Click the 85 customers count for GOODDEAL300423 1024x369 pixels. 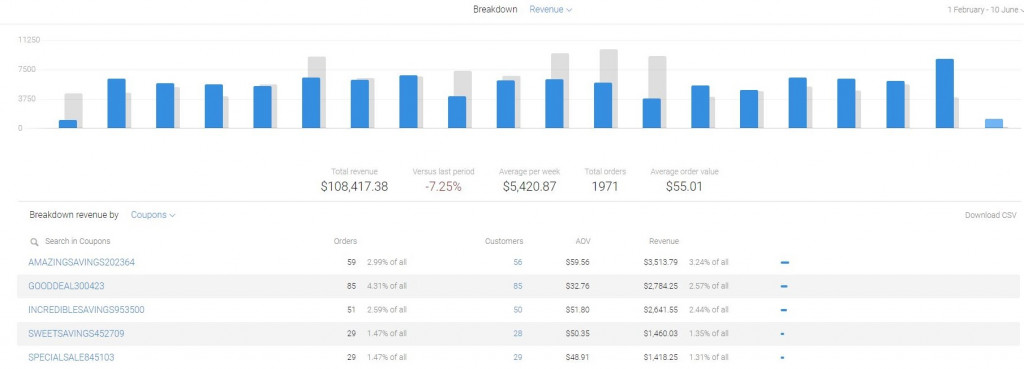(518, 286)
